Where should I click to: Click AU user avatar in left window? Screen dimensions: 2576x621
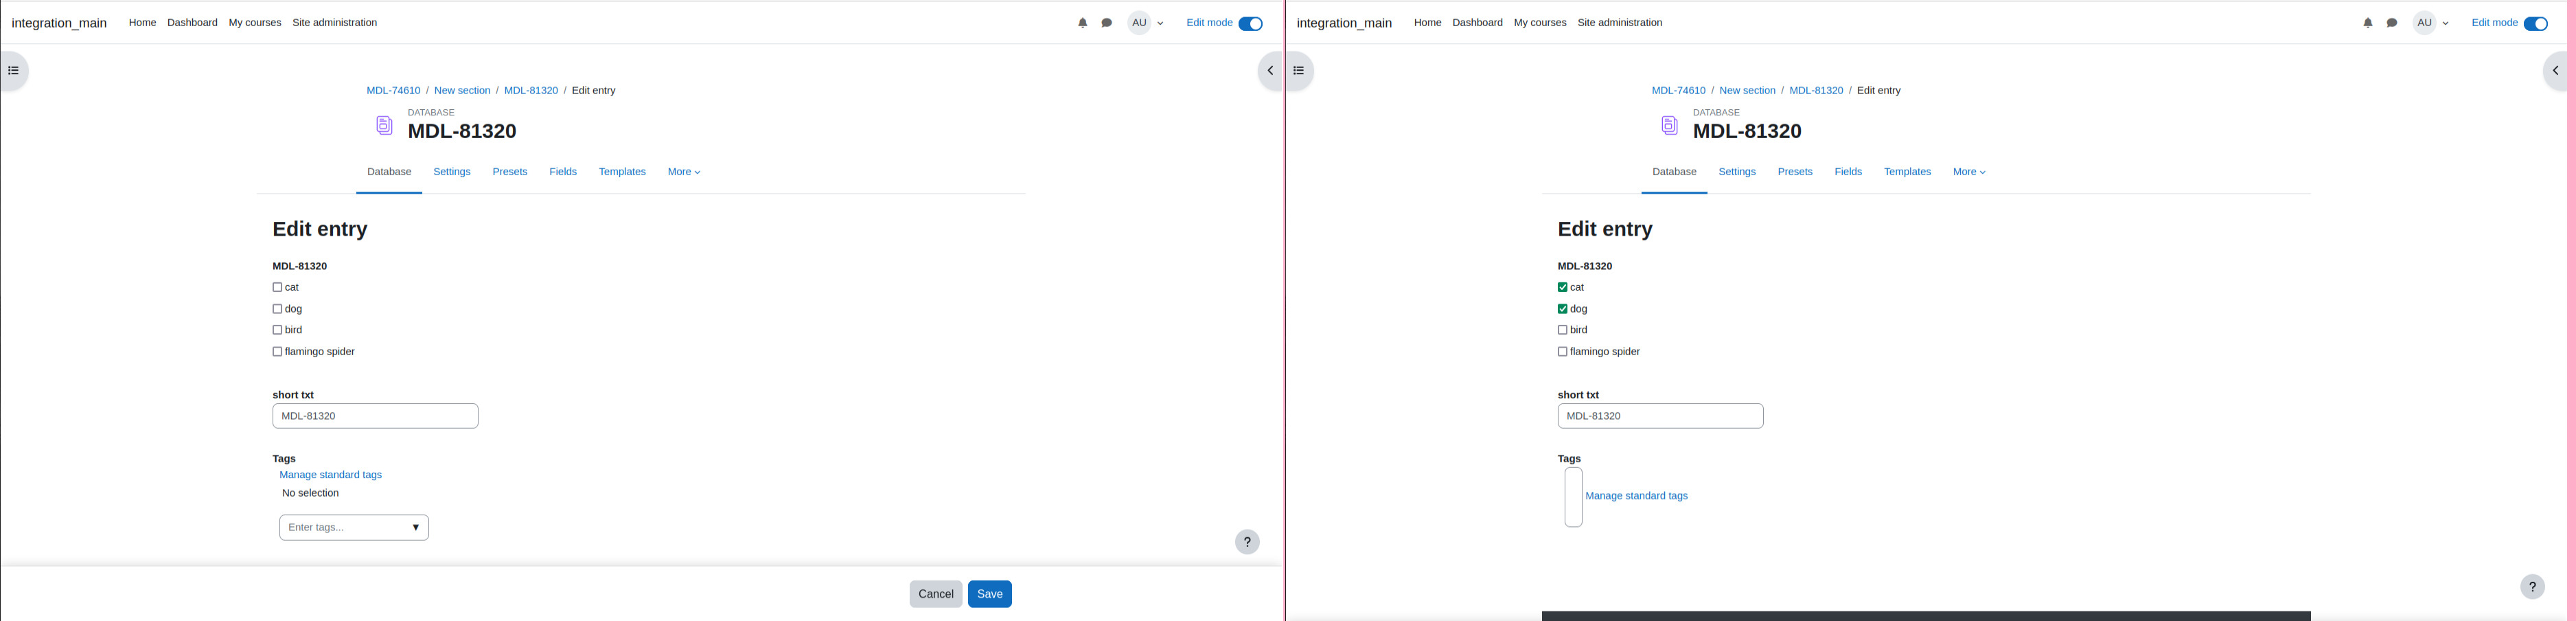1139,23
